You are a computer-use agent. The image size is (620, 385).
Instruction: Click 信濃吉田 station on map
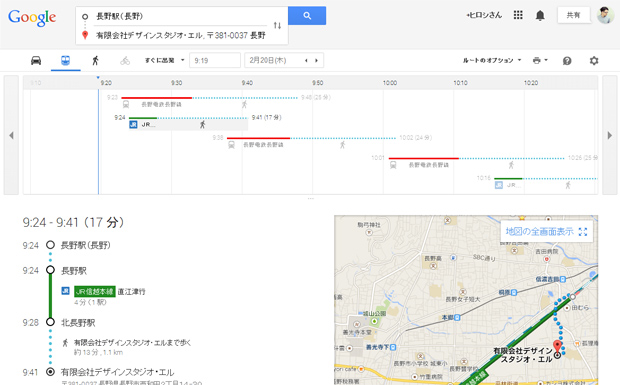550,279
